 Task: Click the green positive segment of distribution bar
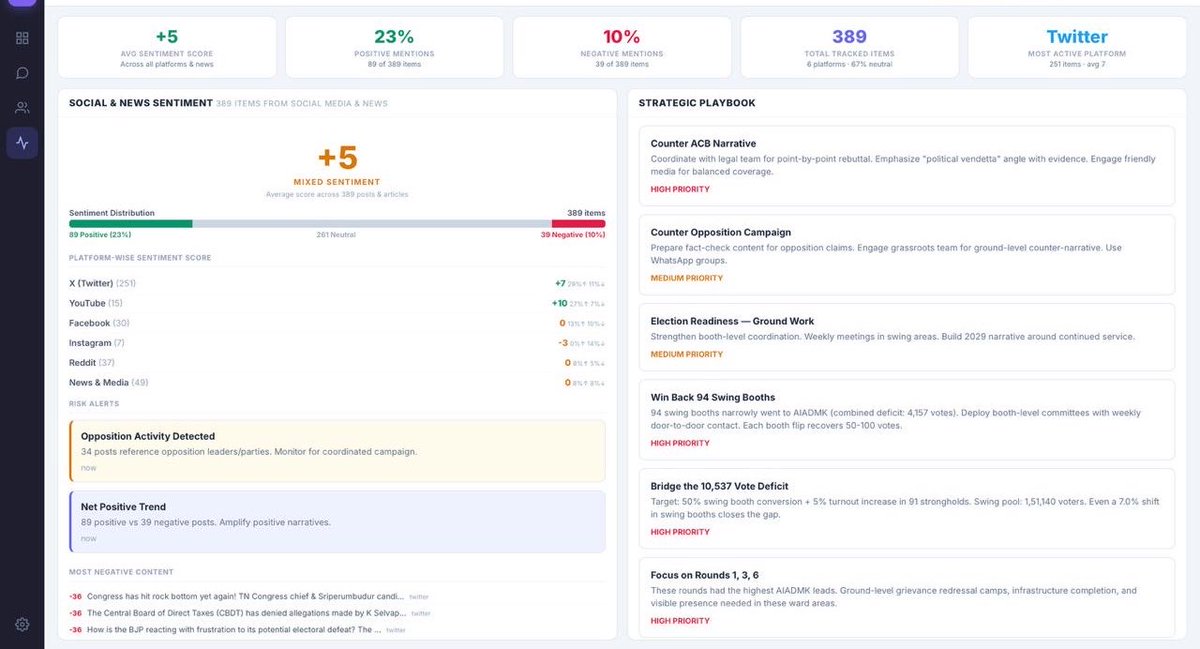130,224
